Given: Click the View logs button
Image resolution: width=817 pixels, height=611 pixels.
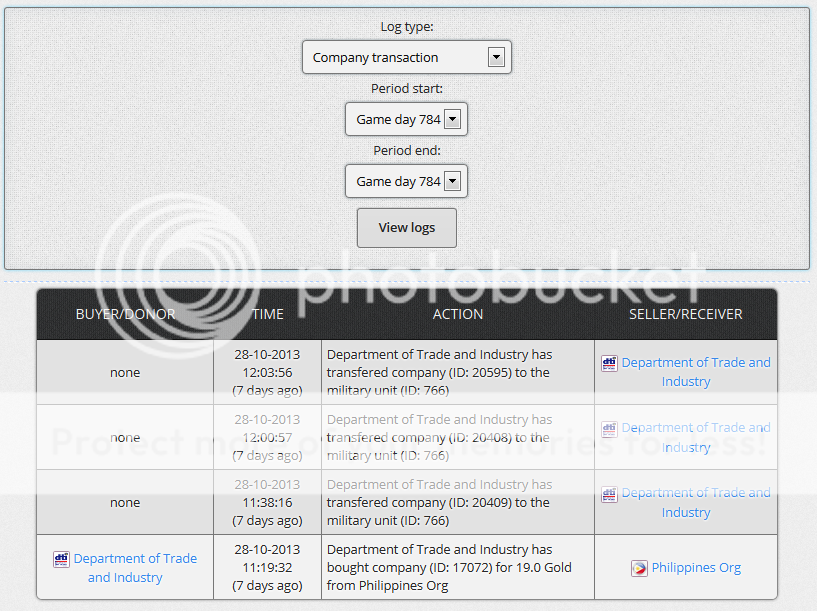Looking at the screenshot, I should pos(406,228).
